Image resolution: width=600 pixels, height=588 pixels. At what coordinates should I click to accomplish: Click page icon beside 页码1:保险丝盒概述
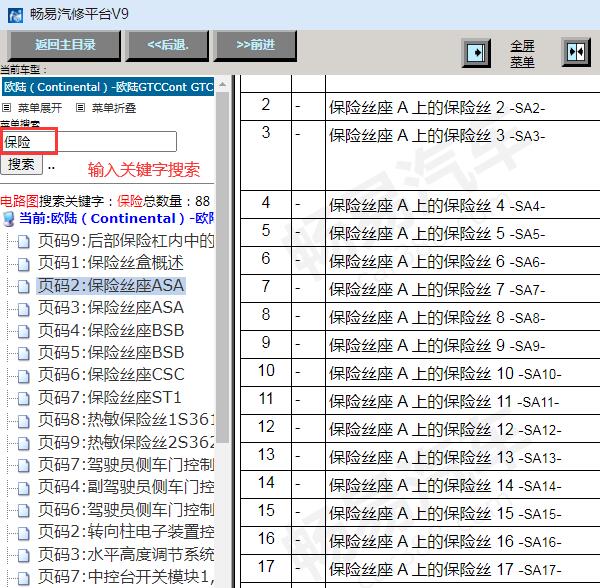click(24, 264)
